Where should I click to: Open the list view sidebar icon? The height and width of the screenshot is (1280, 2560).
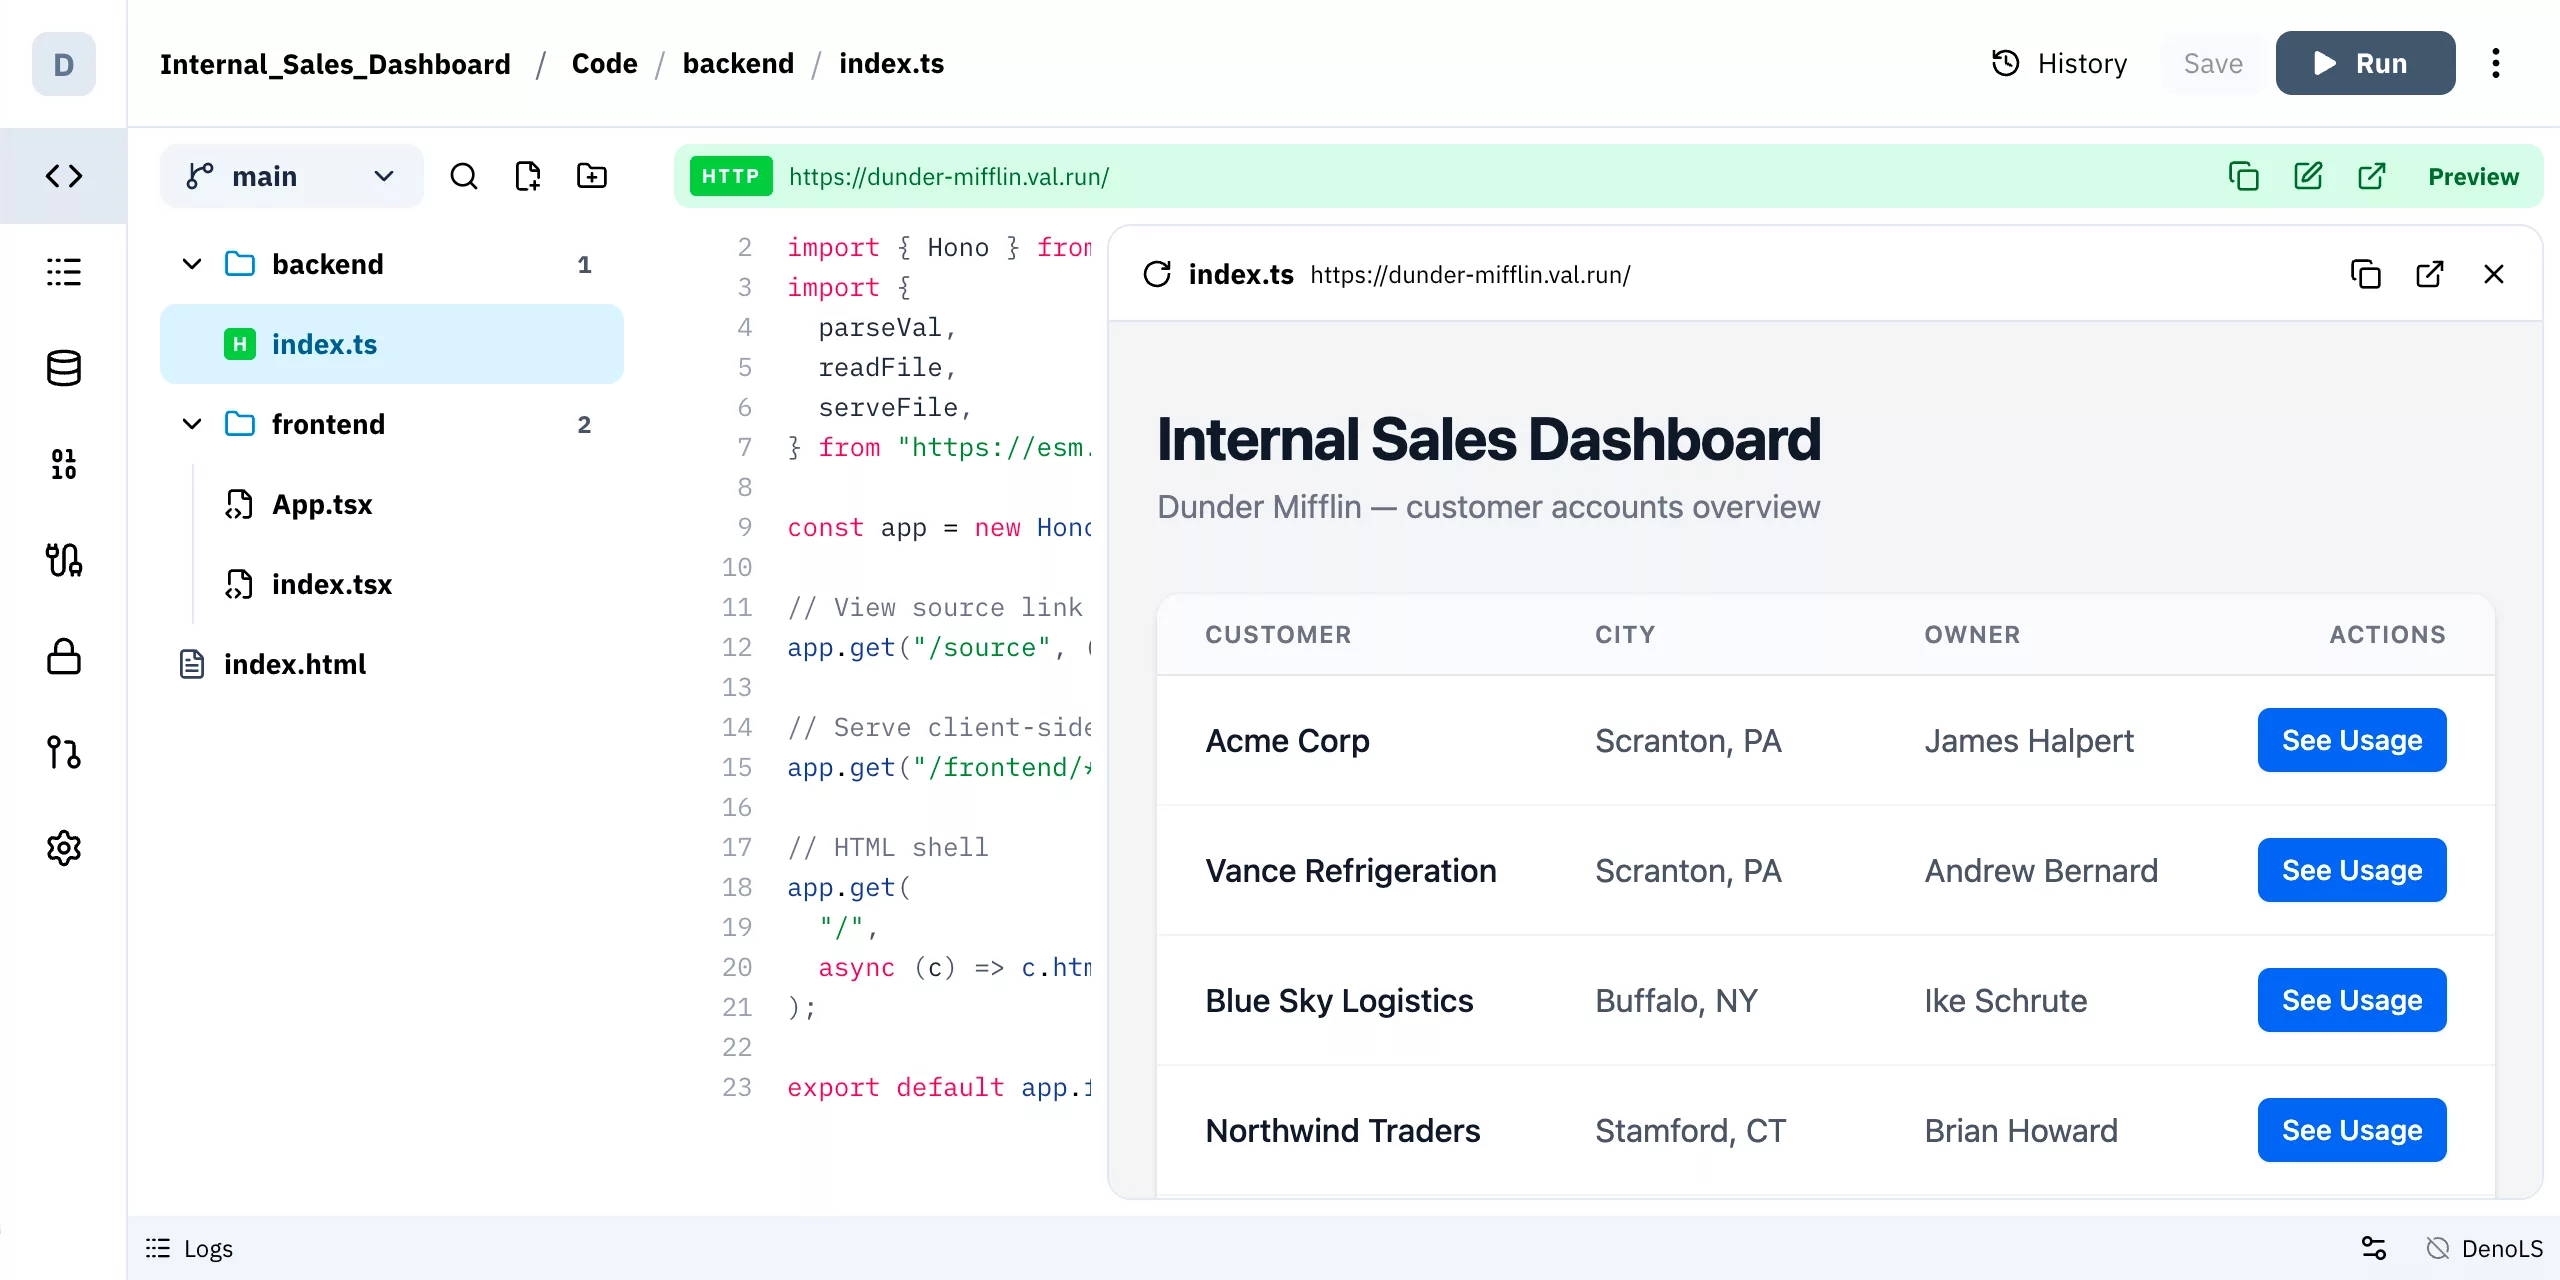point(63,272)
